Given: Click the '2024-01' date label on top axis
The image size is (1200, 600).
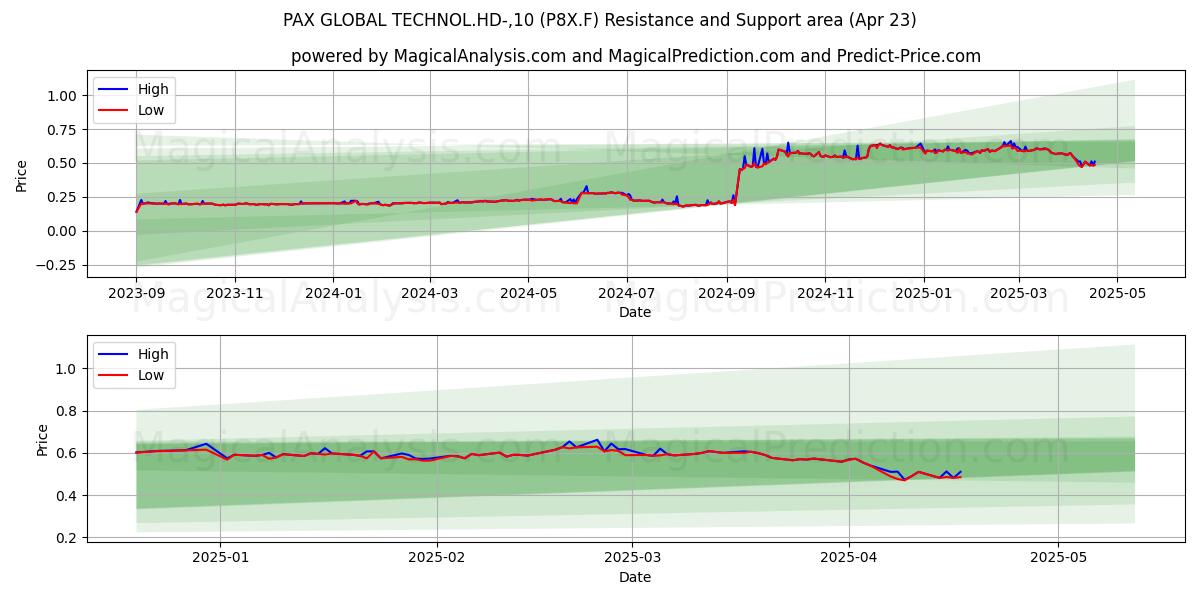Looking at the screenshot, I should (x=332, y=293).
